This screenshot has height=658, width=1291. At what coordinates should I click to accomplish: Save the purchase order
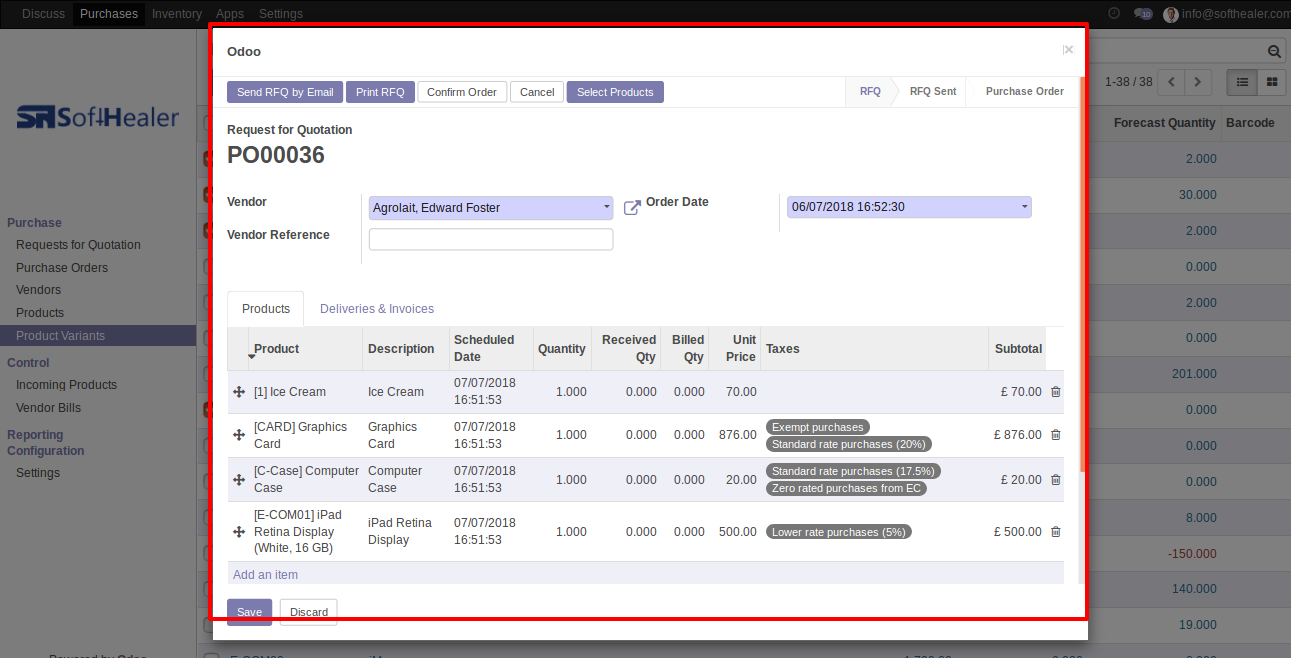point(249,612)
